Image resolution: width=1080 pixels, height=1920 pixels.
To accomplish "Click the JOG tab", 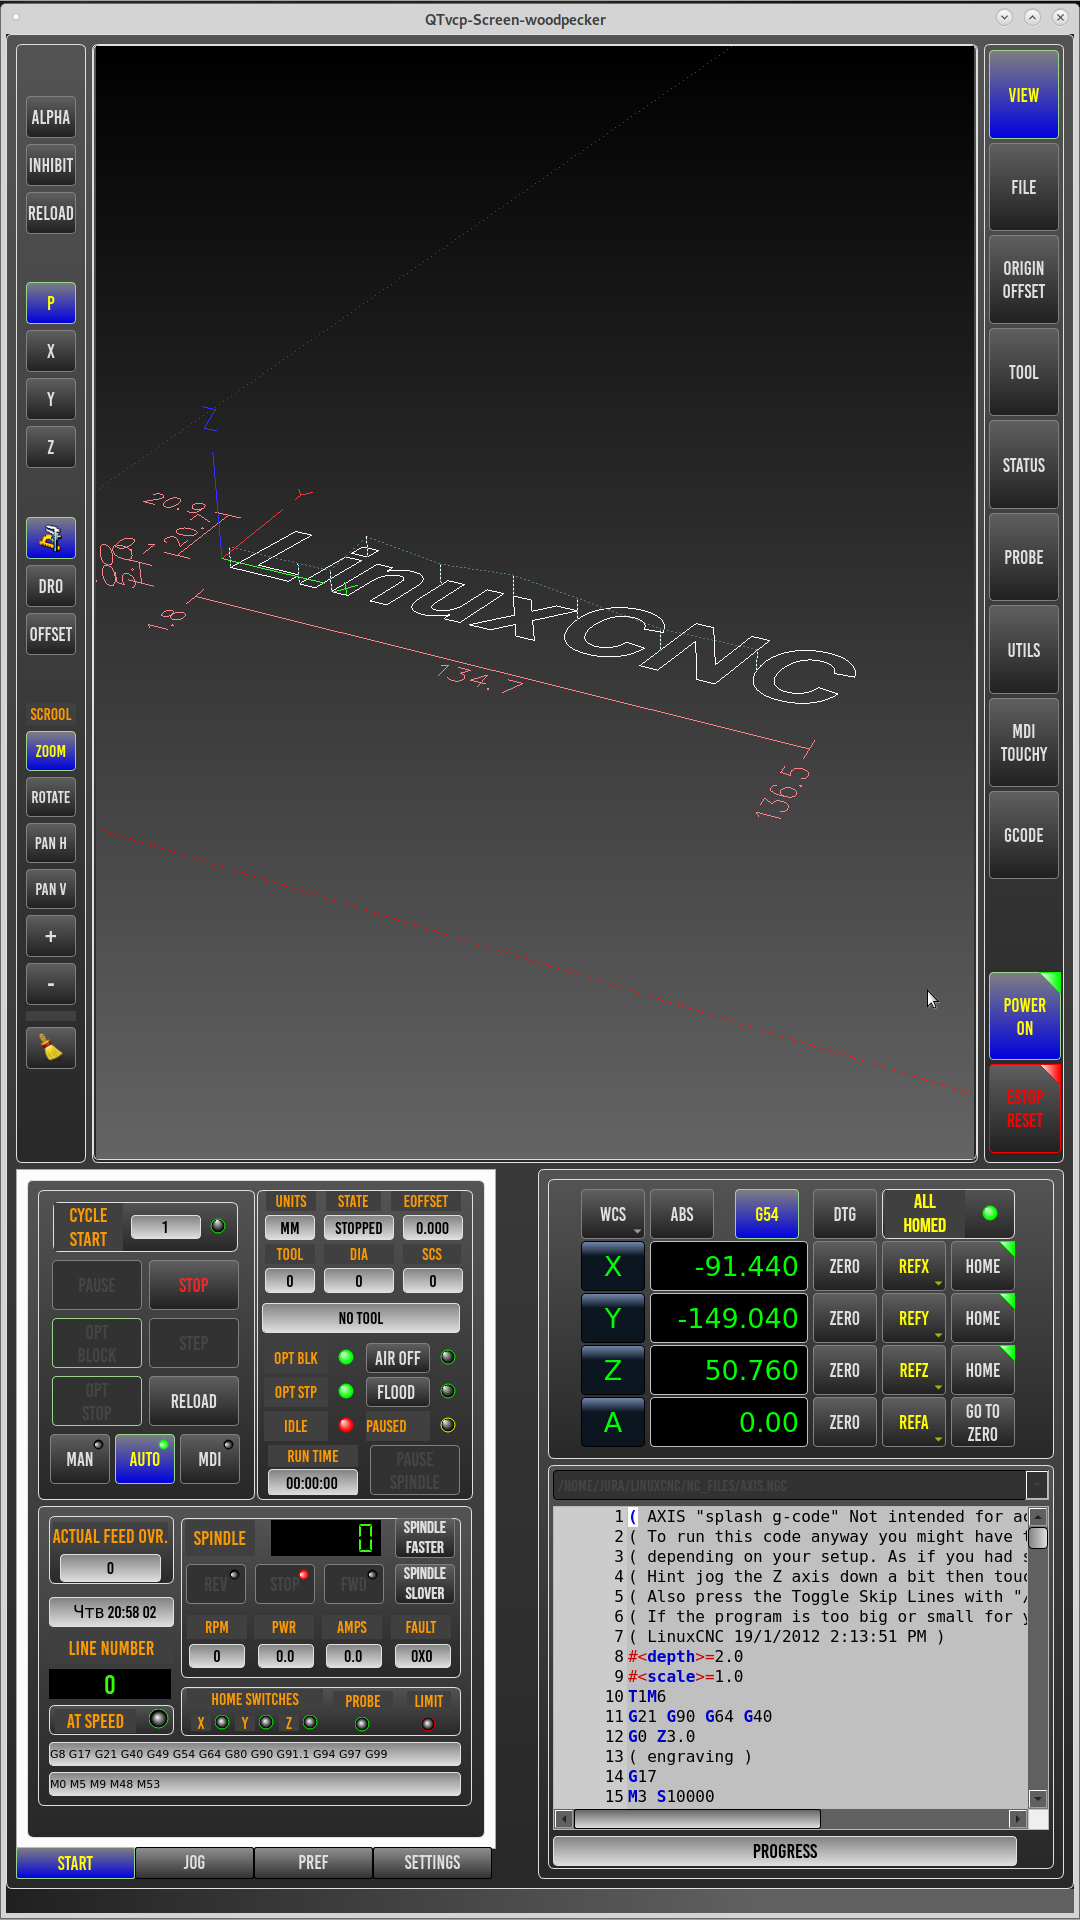I will click(x=194, y=1862).
